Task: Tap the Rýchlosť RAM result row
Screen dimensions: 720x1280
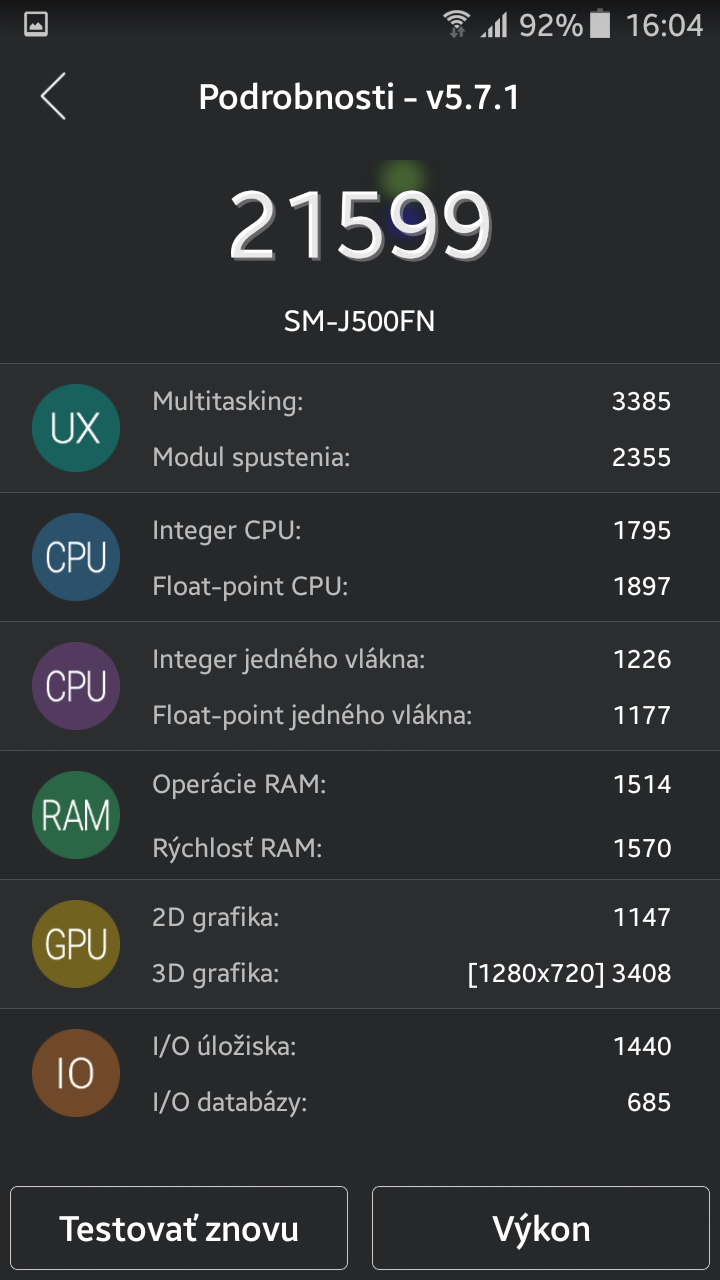Action: click(x=410, y=848)
